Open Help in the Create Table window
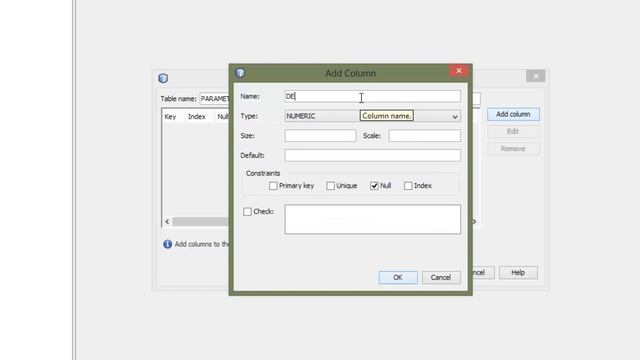Screen dimensions: 640x360 (518, 273)
